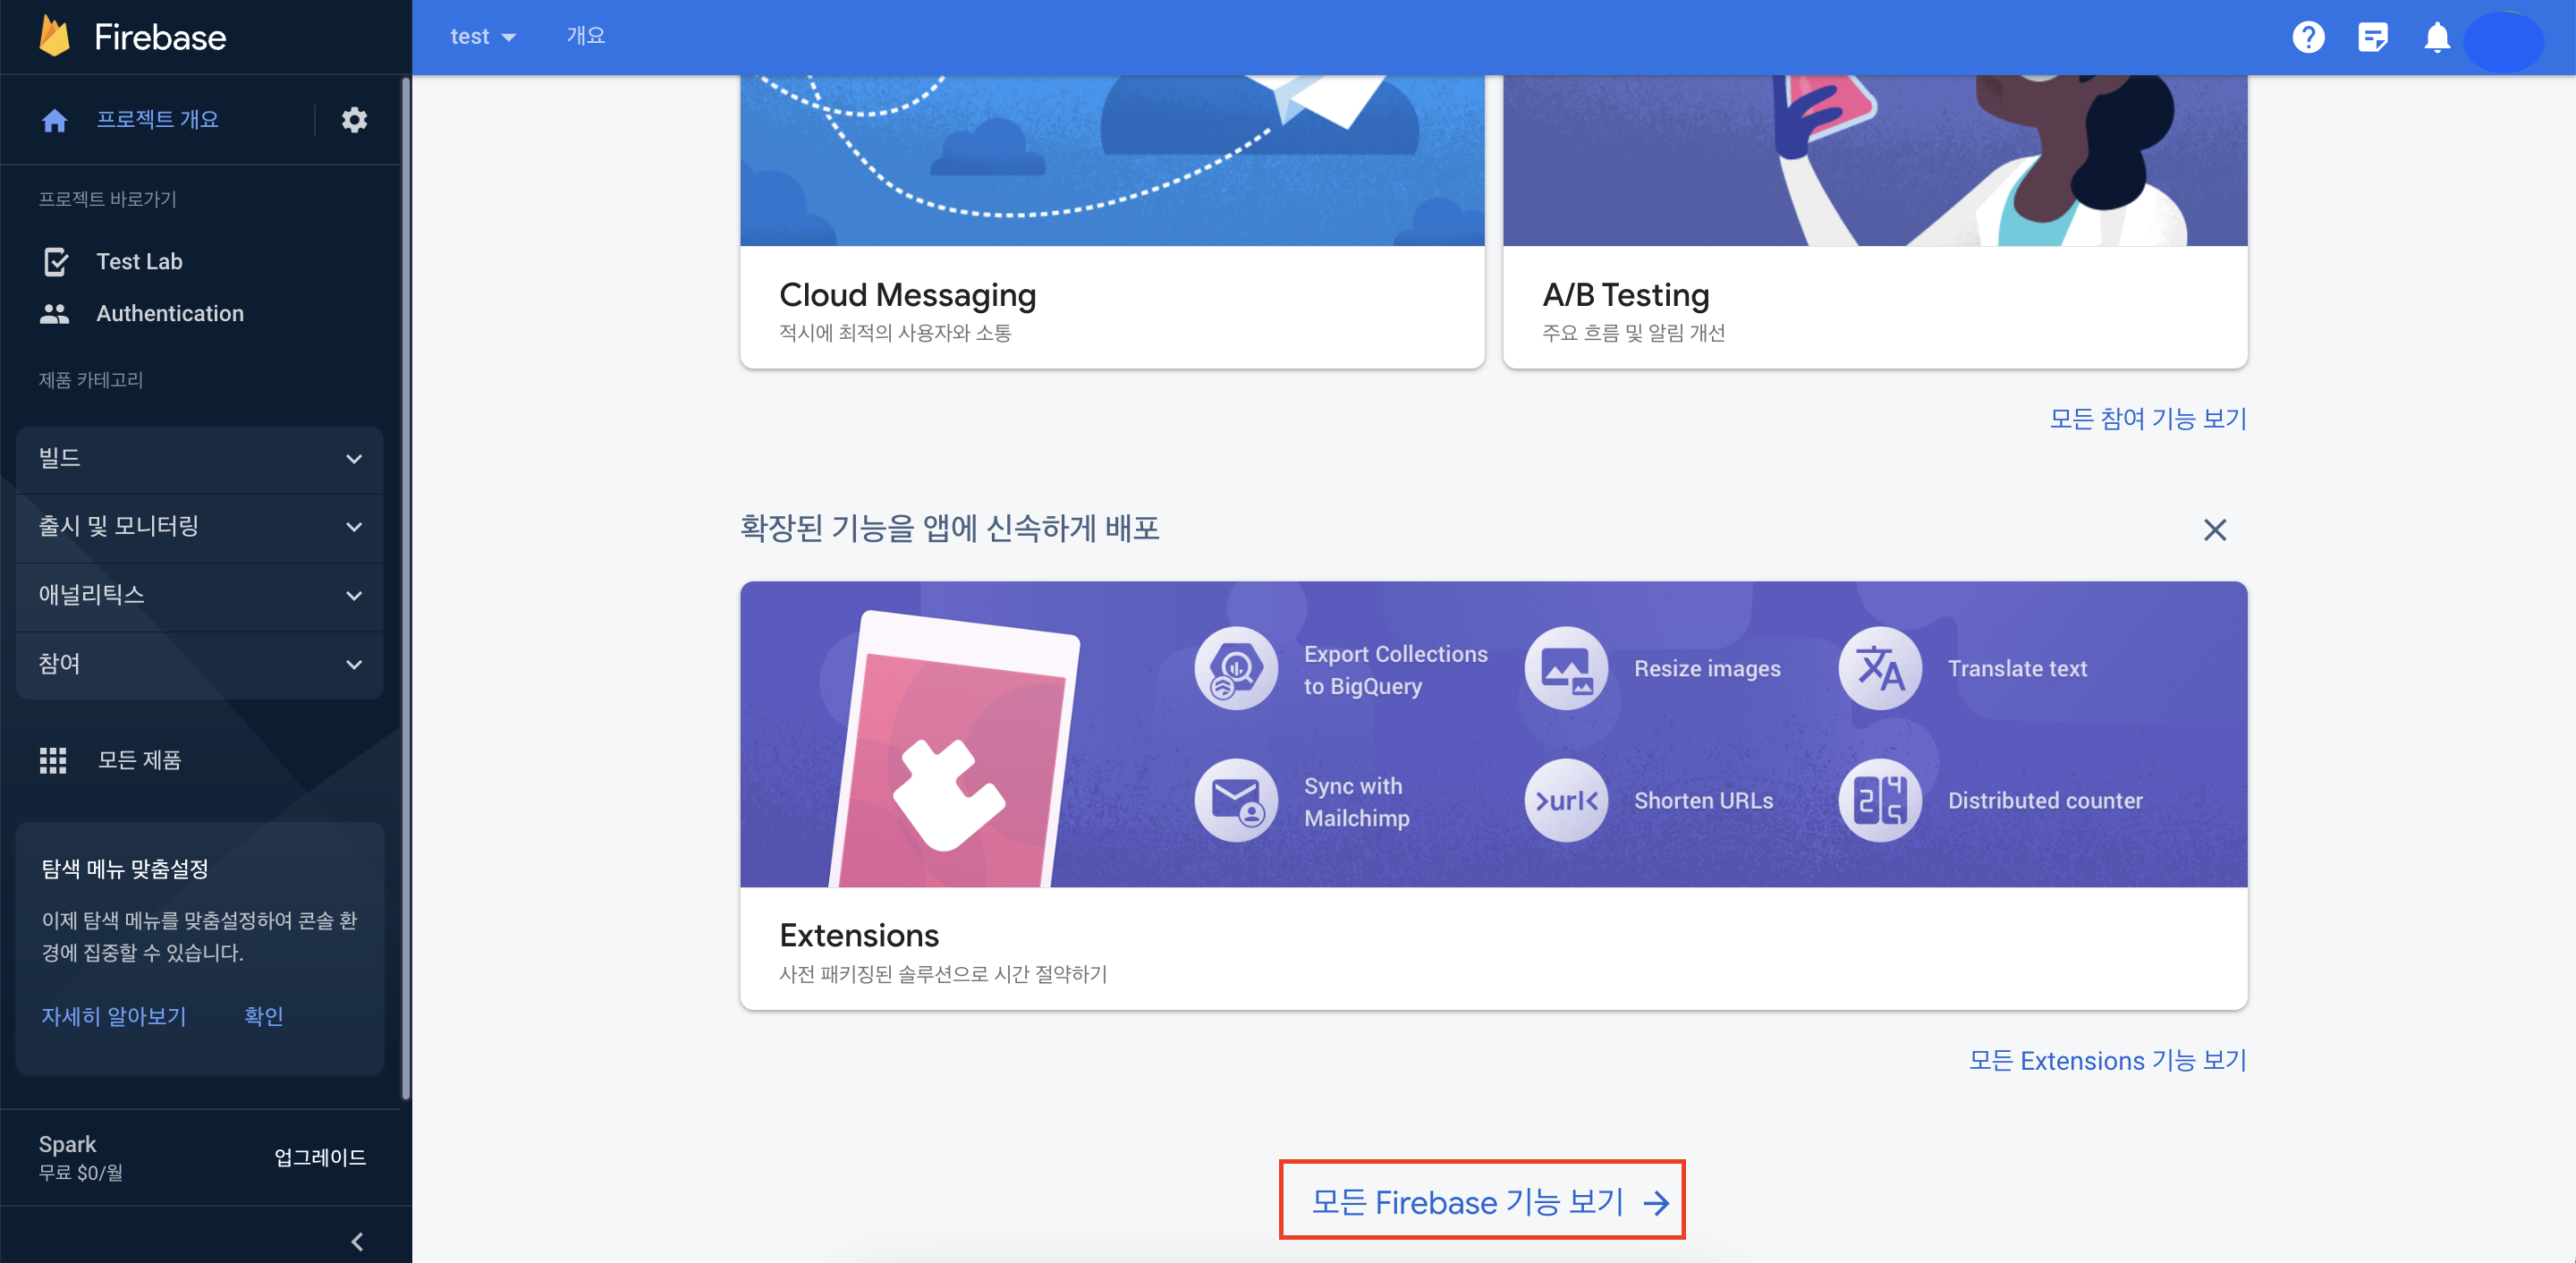Screen dimensions: 2576x1263
Task: Click the Test Lab checklist icon
Action: tap(56, 262)
